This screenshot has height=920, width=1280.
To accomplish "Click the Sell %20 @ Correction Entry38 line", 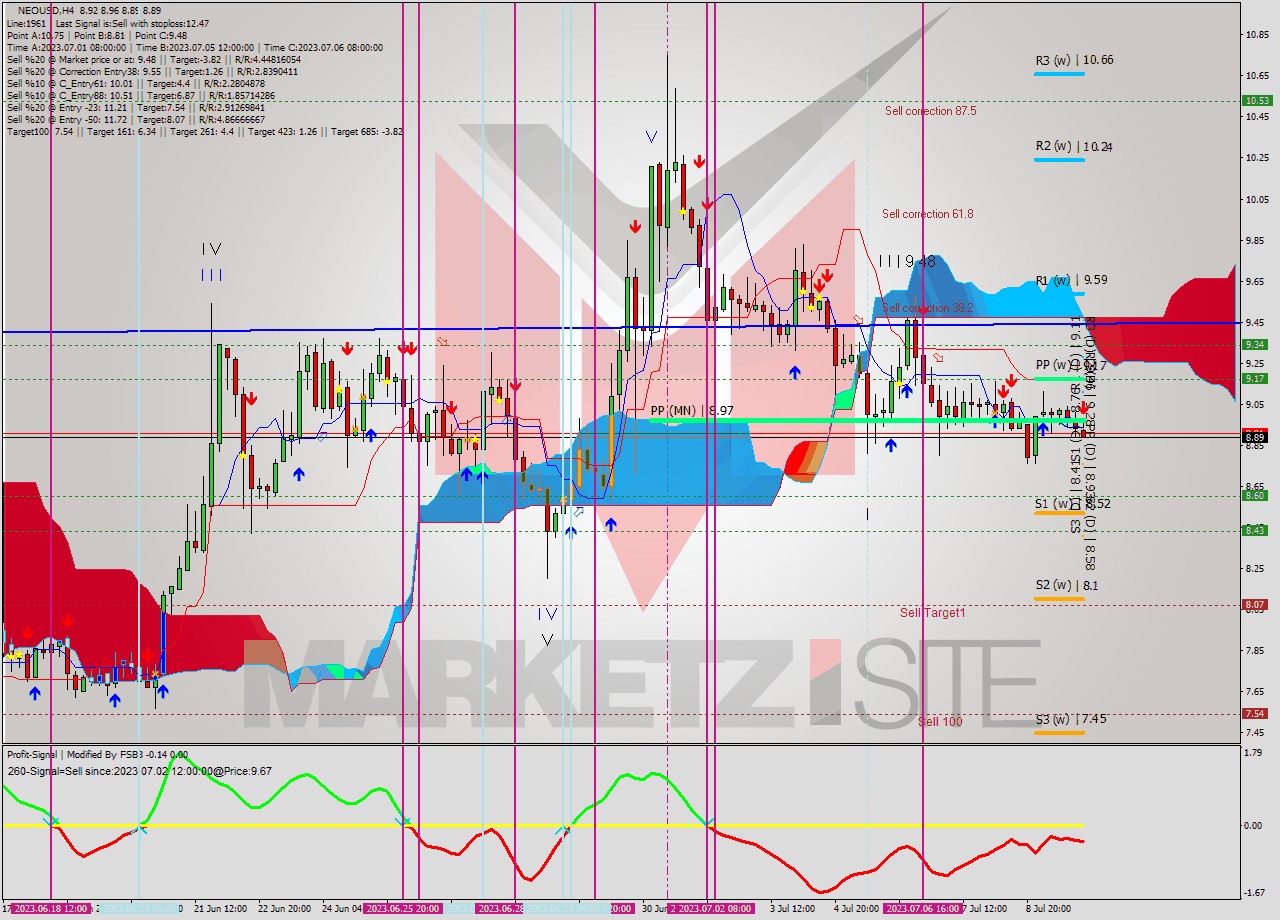I will [x=152, y=72].
